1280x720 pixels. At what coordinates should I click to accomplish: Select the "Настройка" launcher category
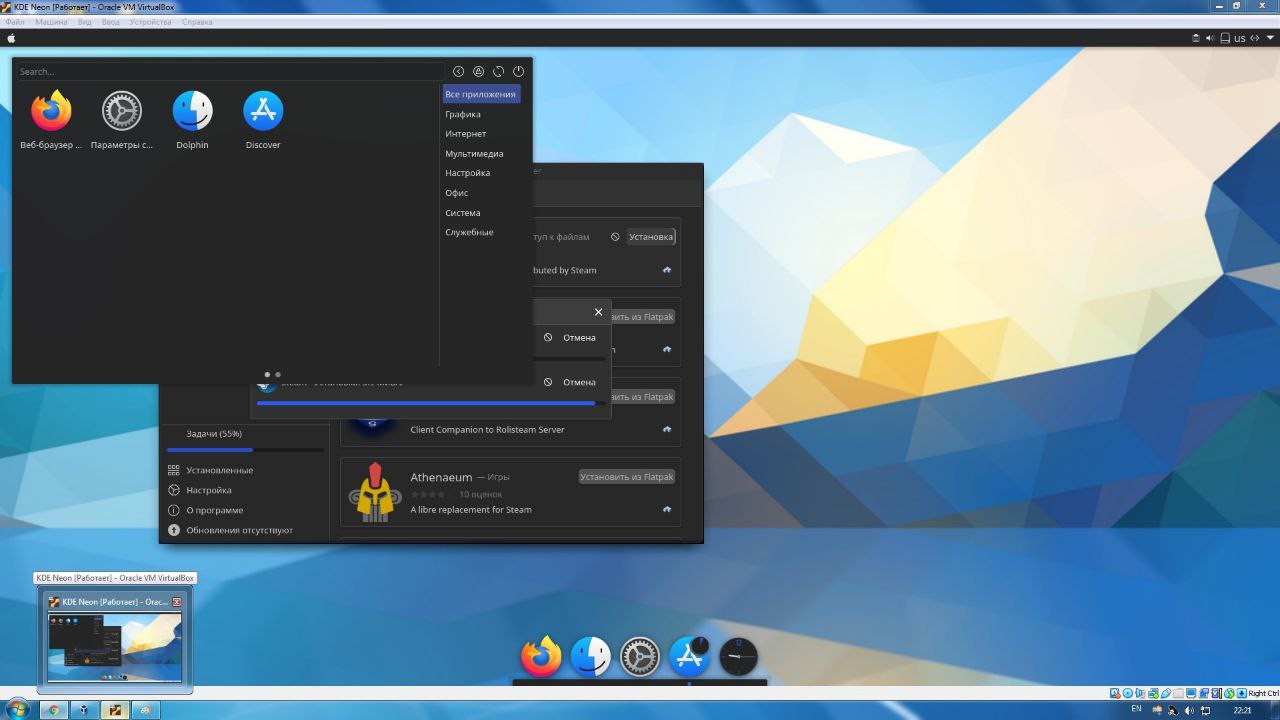467,173
